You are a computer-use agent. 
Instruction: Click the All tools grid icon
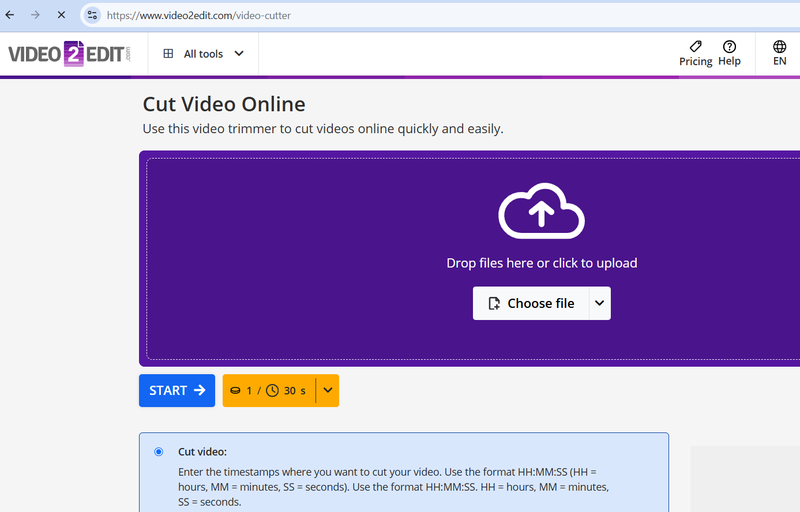point(168,54)
